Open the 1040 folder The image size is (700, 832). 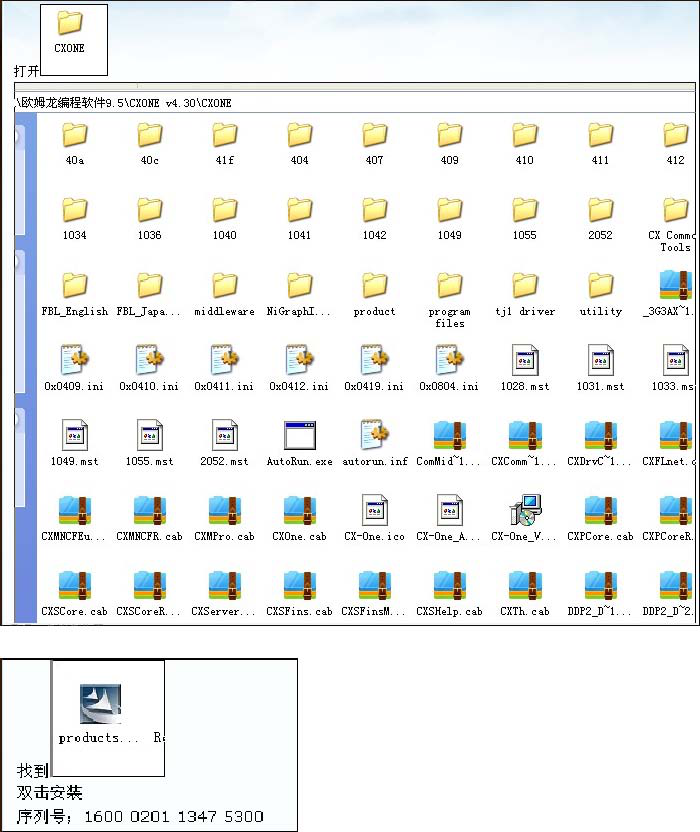click(224, 219)
